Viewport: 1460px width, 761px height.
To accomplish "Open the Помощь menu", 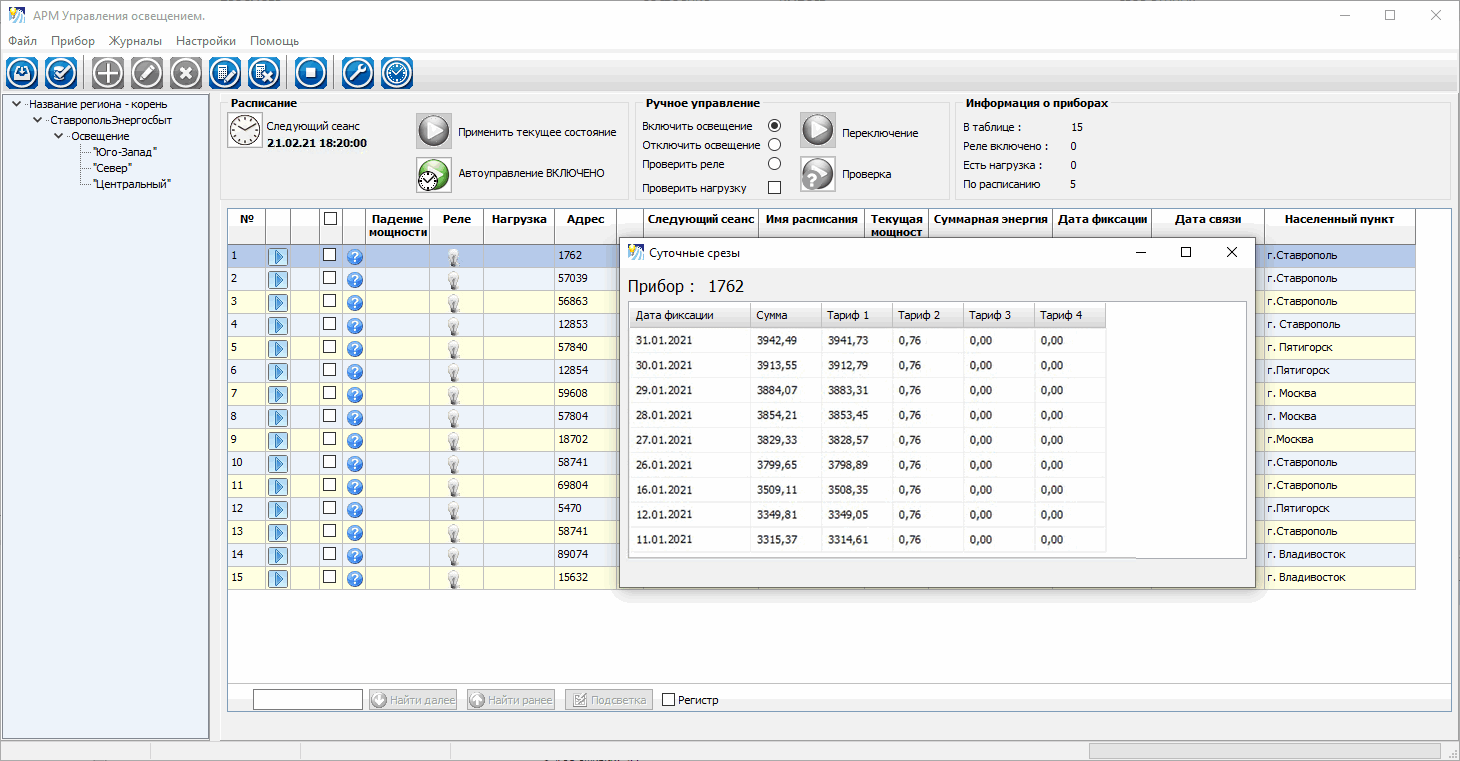I will tap(275, 41).
